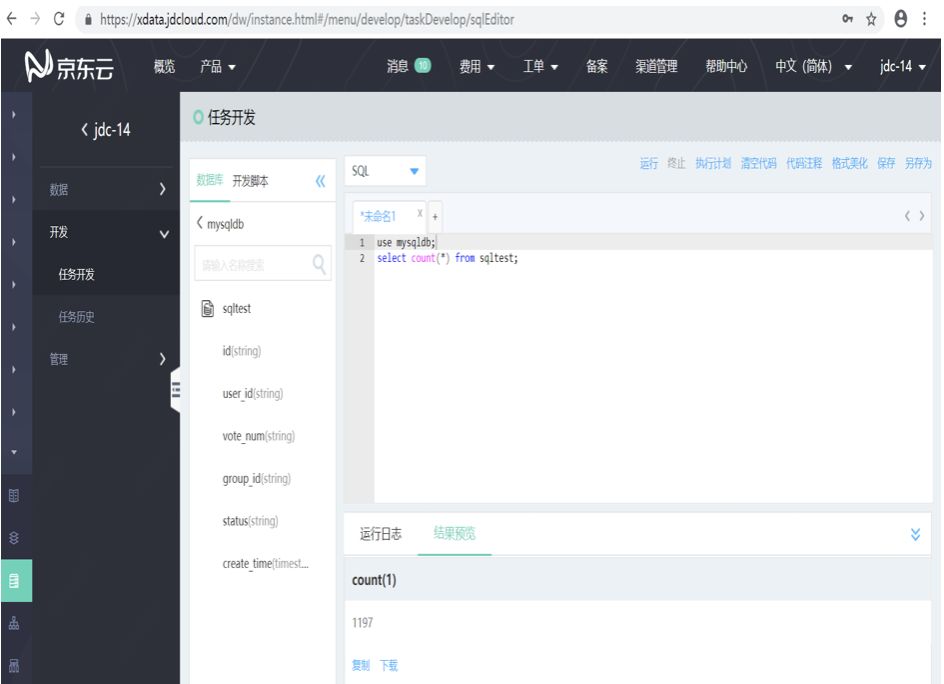944x684 pixels.
Task: Add a new editor tab with plus
Action: [435, 217]
